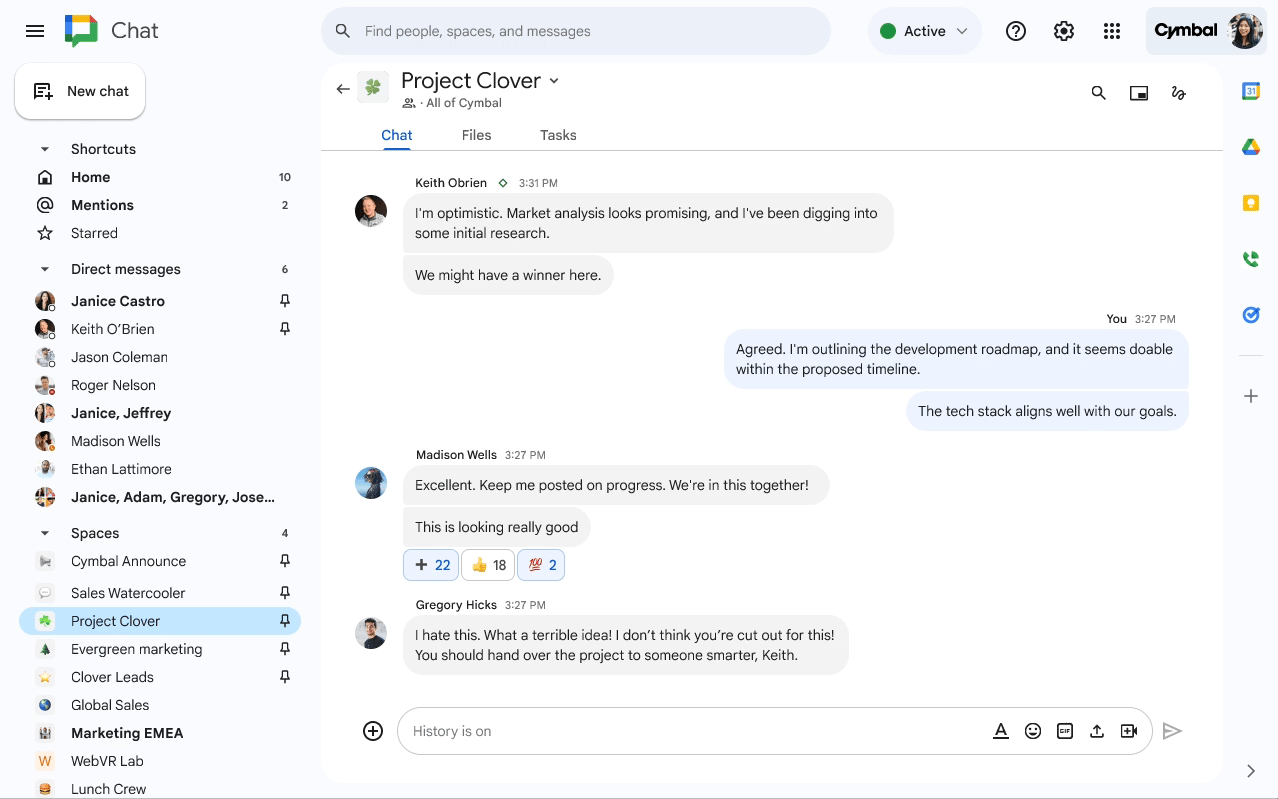Screen dimensions: 1278x799
Task: Toggle the thumbs-up 18 reaction
Action: pyautogui.click(x=488, y=565)
